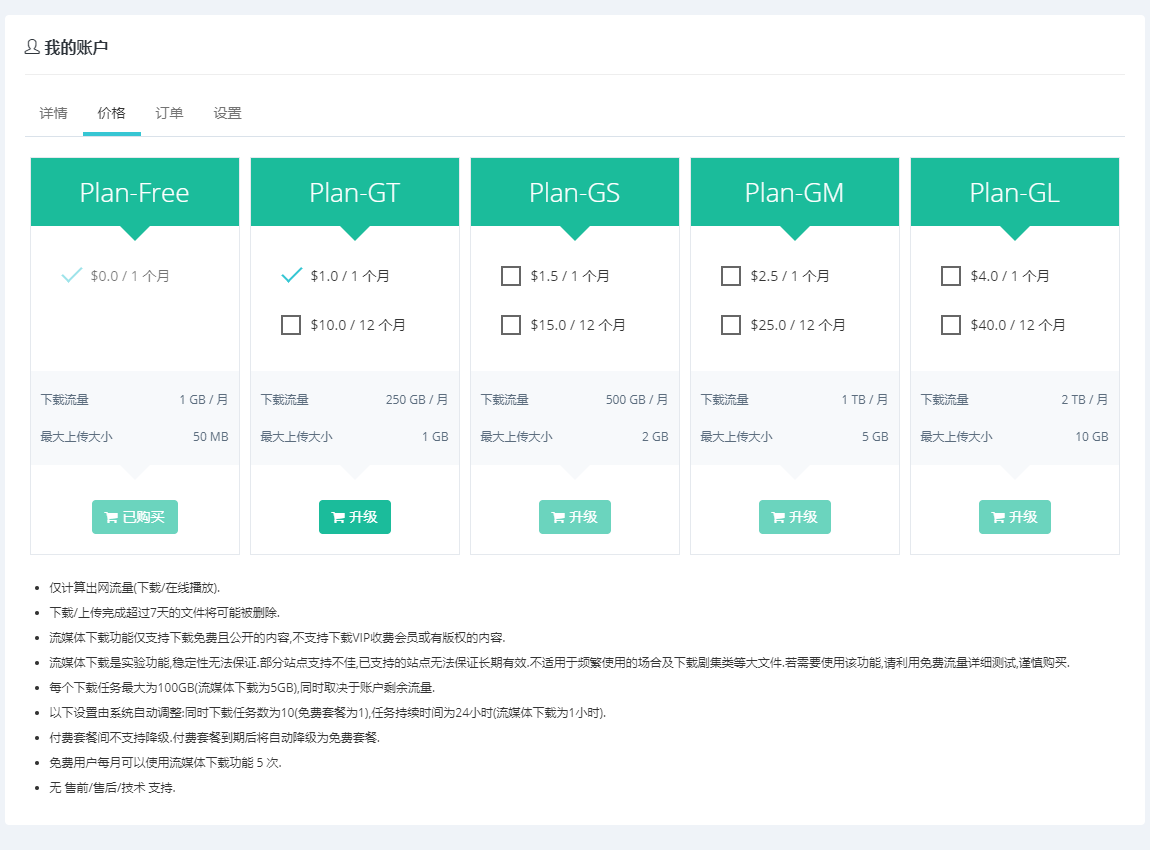
Task: Switch to the 详情 tab
Action: (x=53, y=113)
